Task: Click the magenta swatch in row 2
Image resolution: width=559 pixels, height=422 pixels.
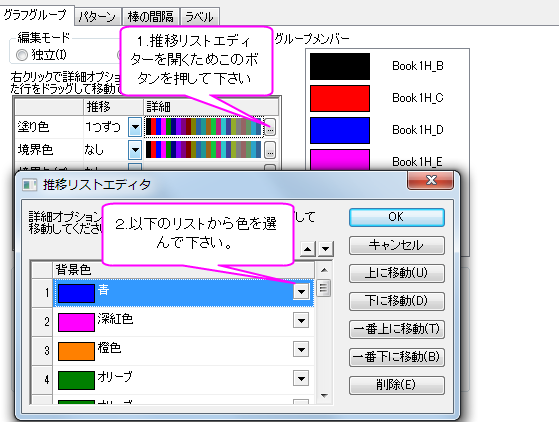Action: coord(76,322)
